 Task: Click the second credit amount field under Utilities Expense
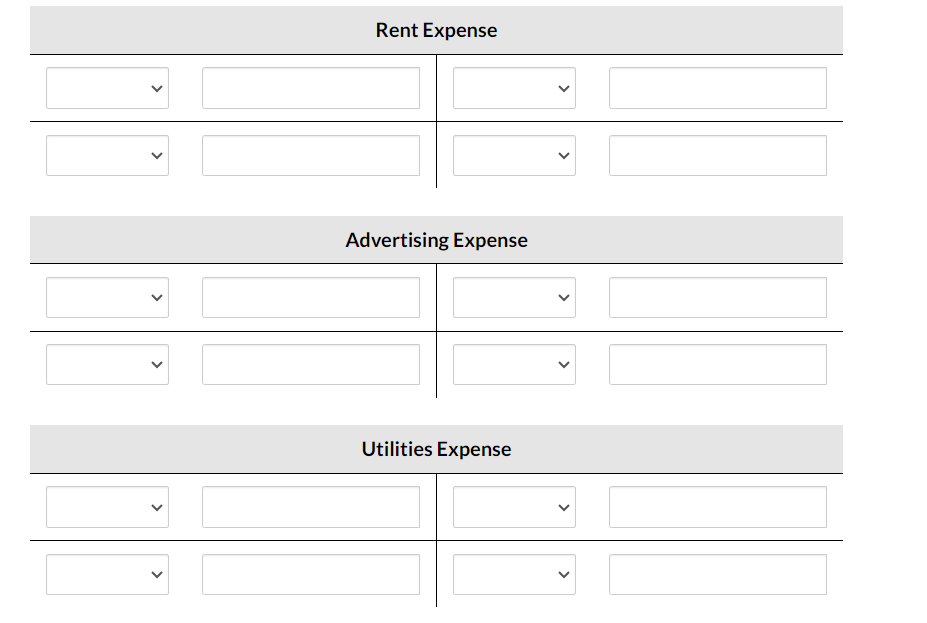click(718, 574)
